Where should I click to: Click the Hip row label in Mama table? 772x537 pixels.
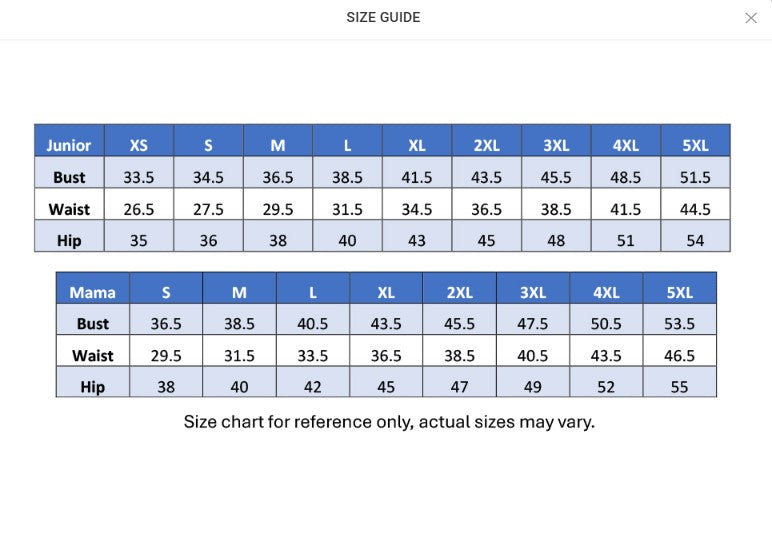point(93,387)
